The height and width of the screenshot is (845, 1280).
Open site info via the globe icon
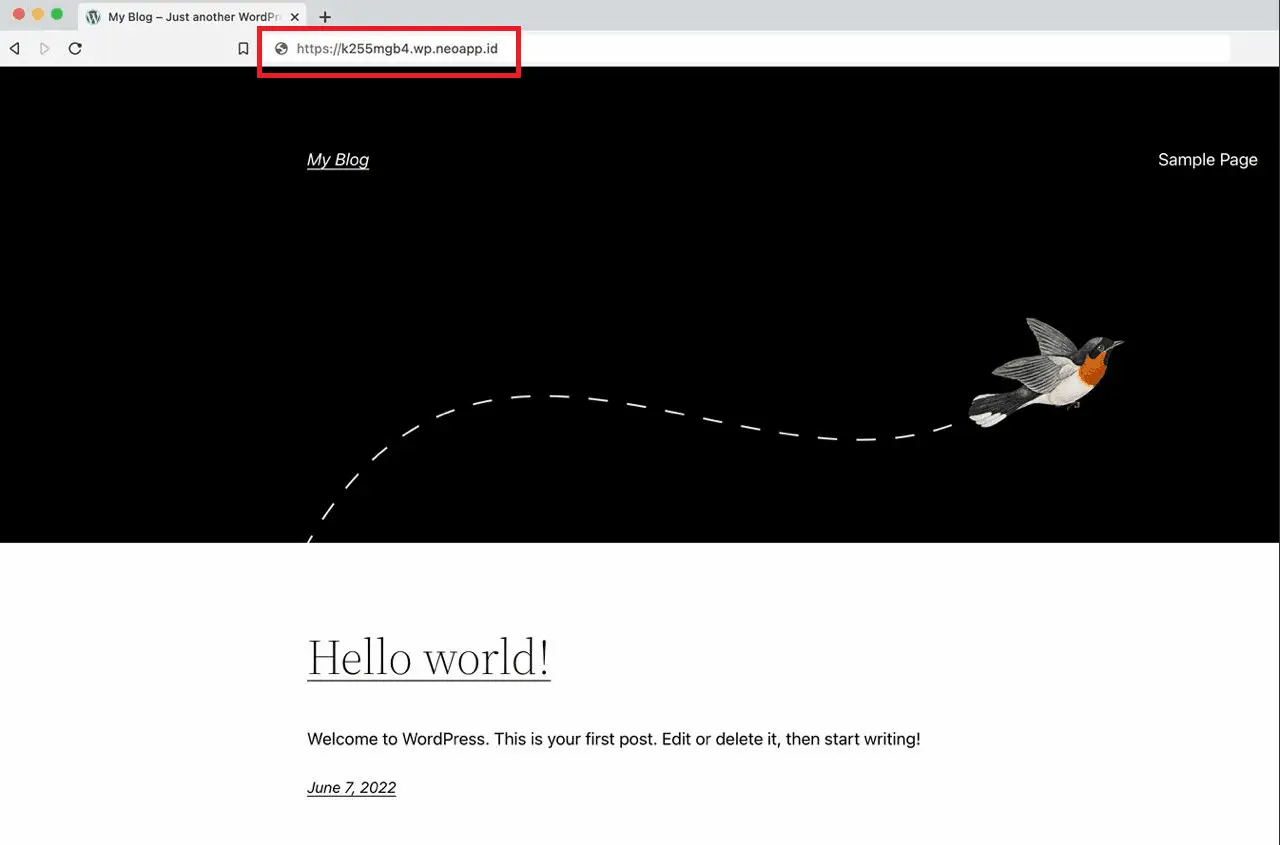tap(282, 48)
